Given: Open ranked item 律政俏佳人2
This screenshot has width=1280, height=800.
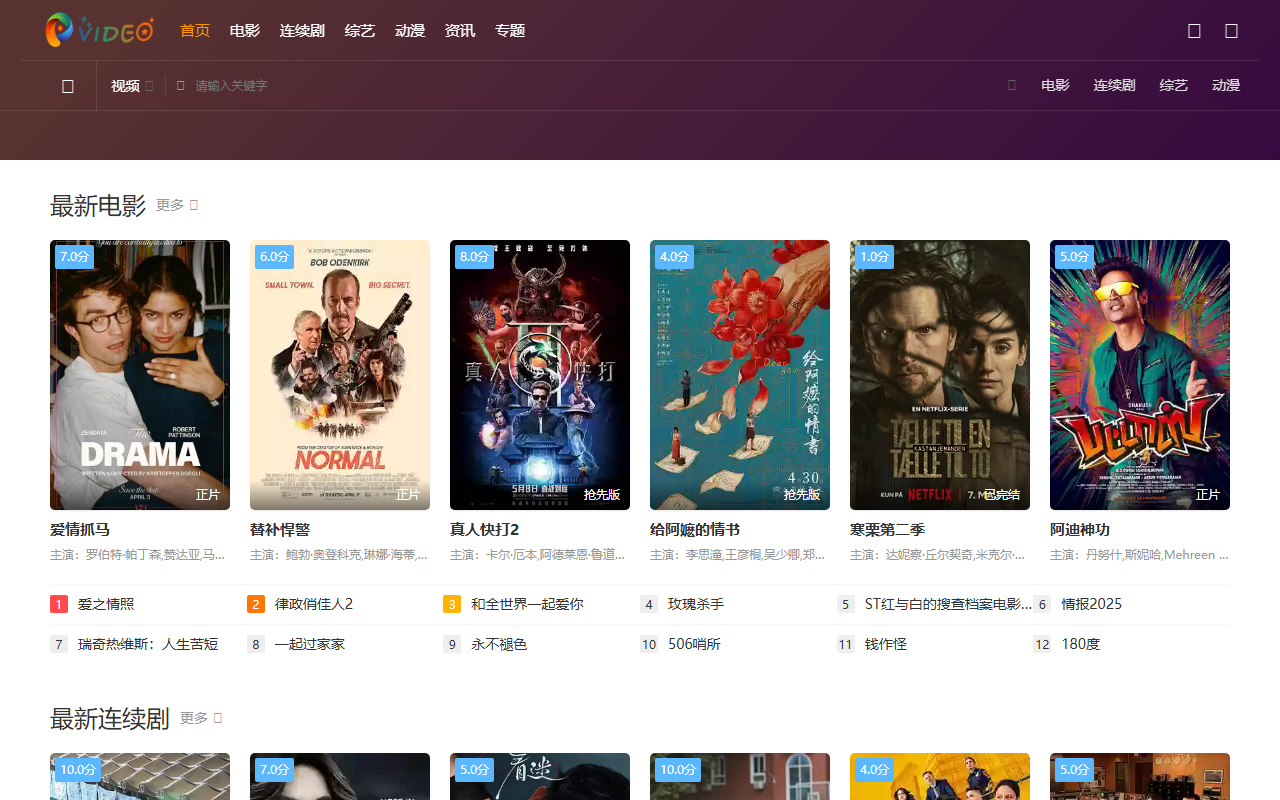Looking at the screenshot, I should pyautogui.click(x=314, y=604).
